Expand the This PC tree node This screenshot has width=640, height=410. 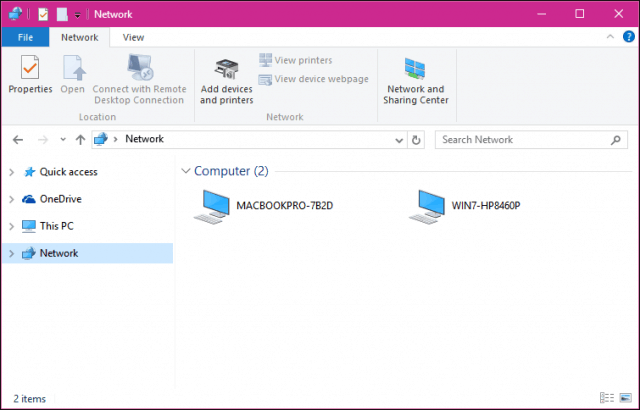pos(12,226)
